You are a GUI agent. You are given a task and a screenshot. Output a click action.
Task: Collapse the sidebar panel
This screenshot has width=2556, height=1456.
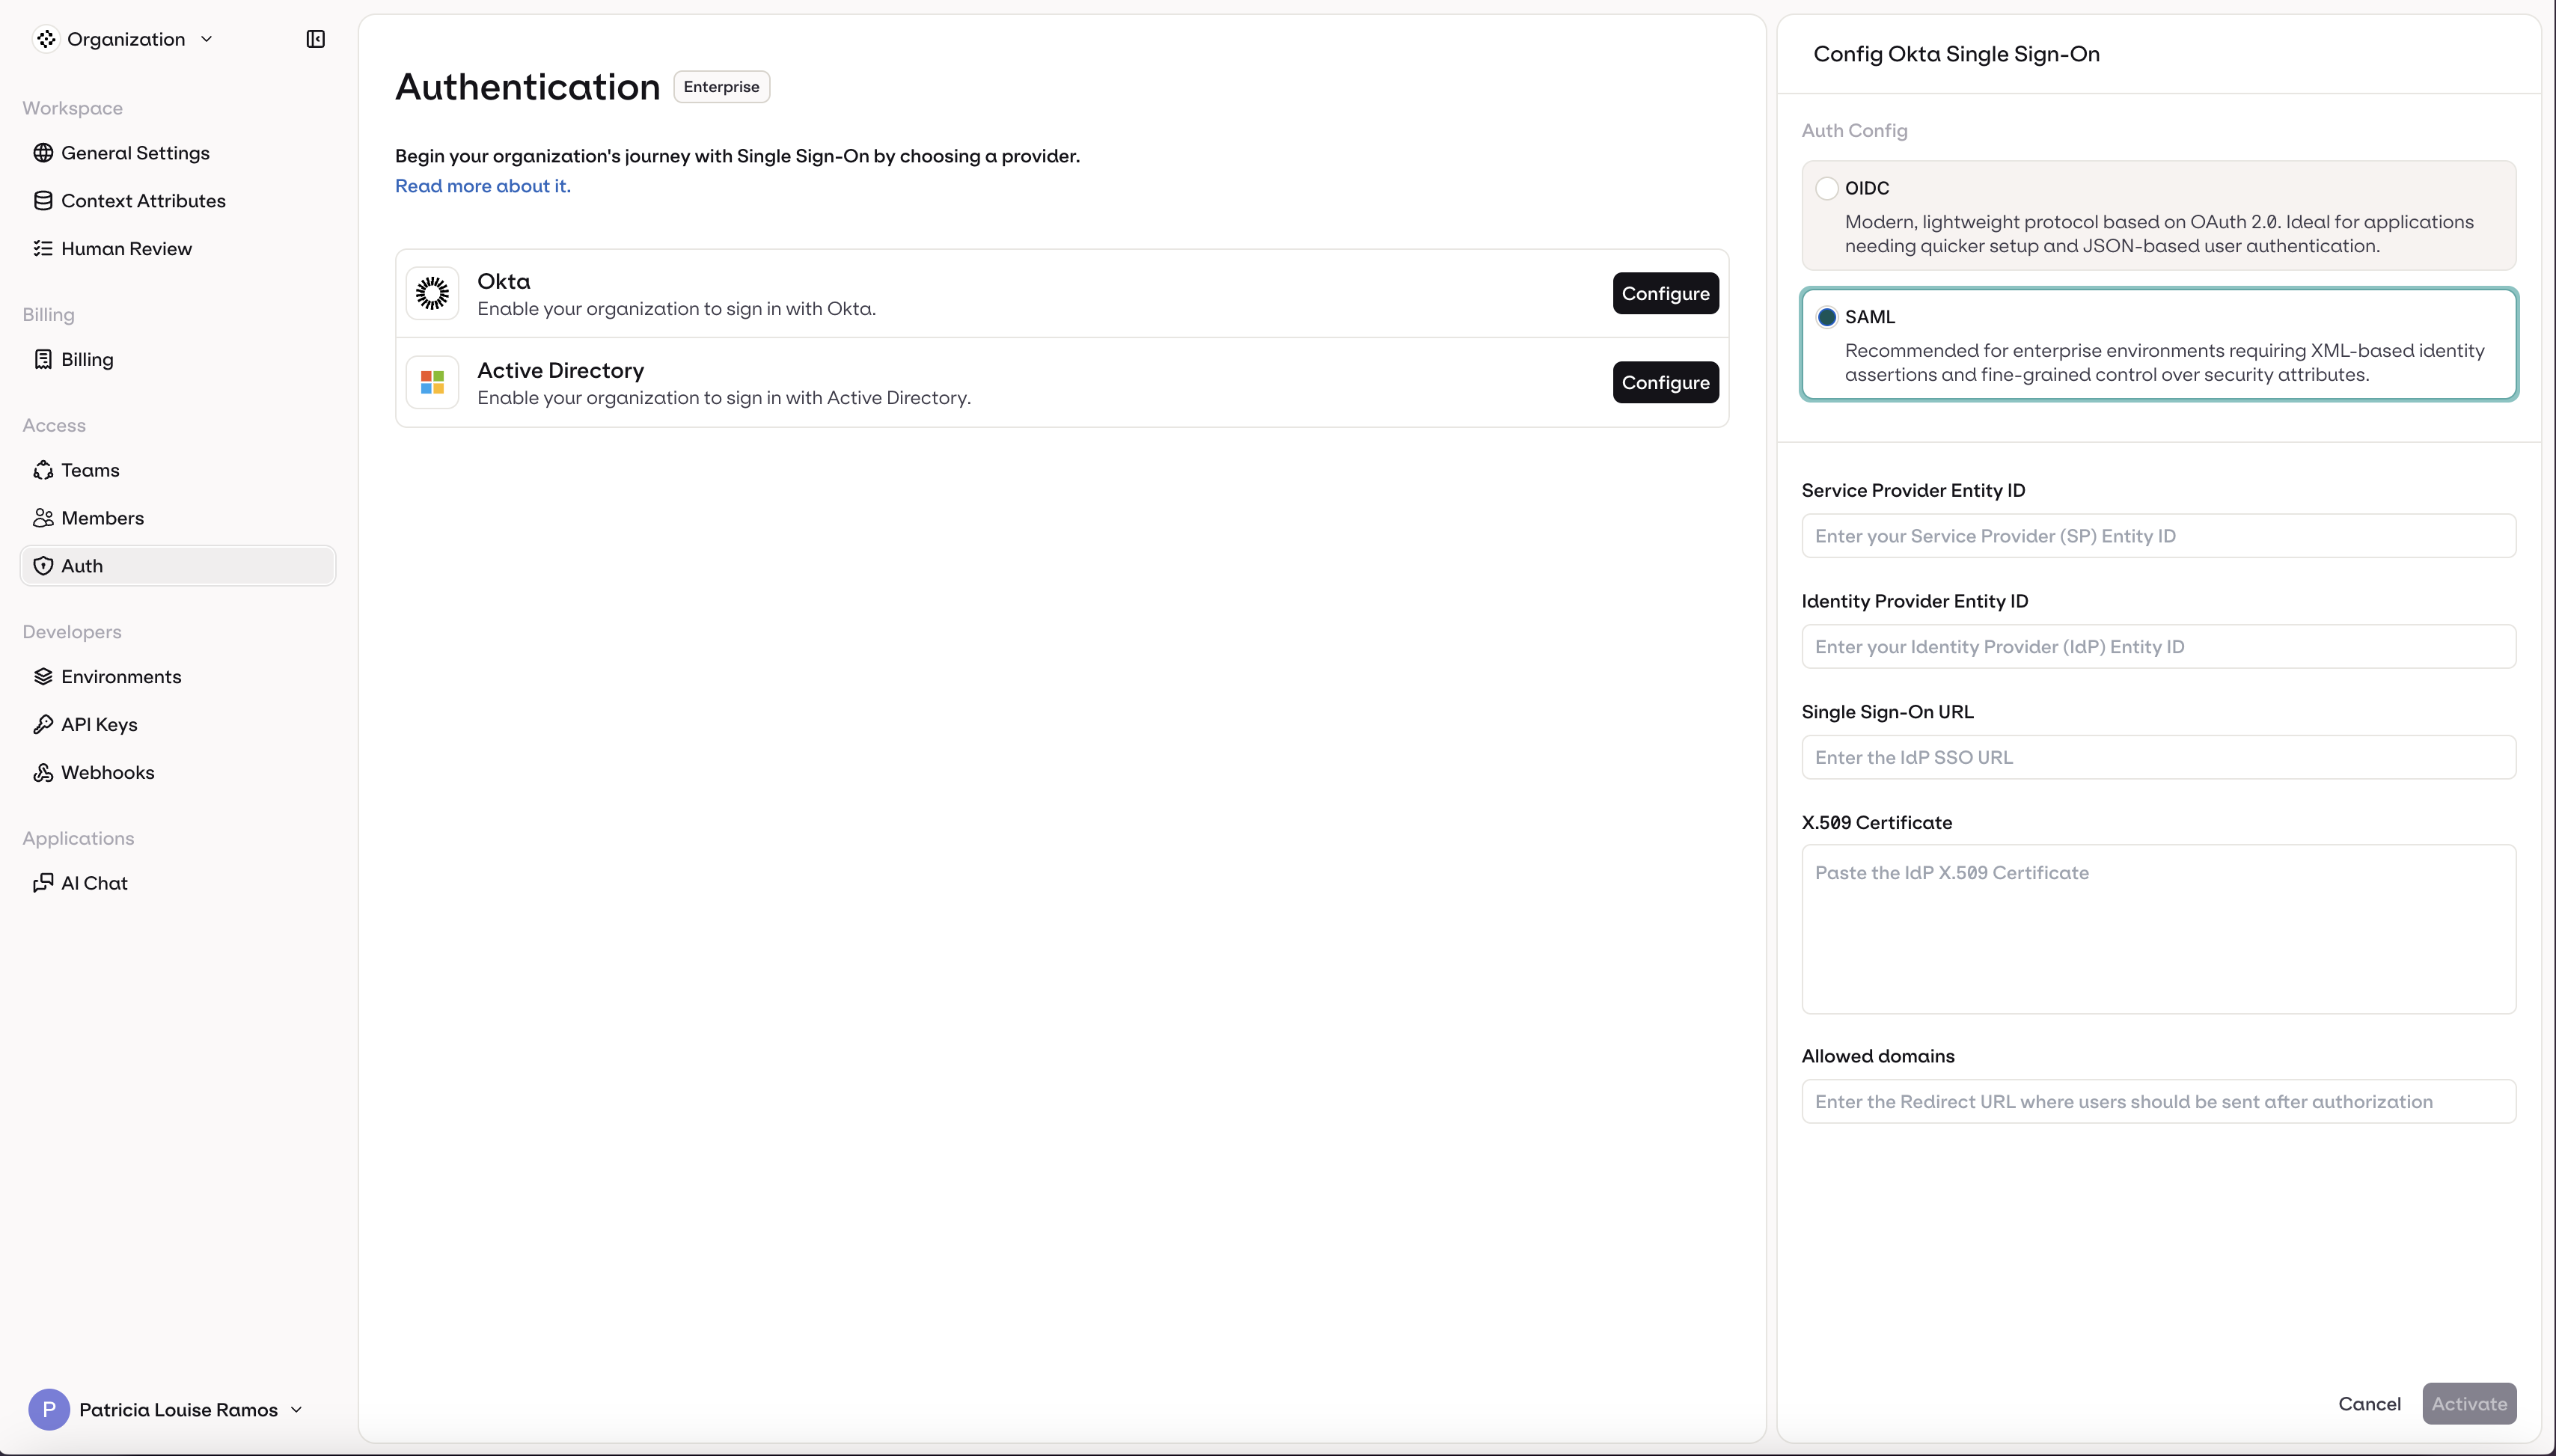tap(314, 39)
